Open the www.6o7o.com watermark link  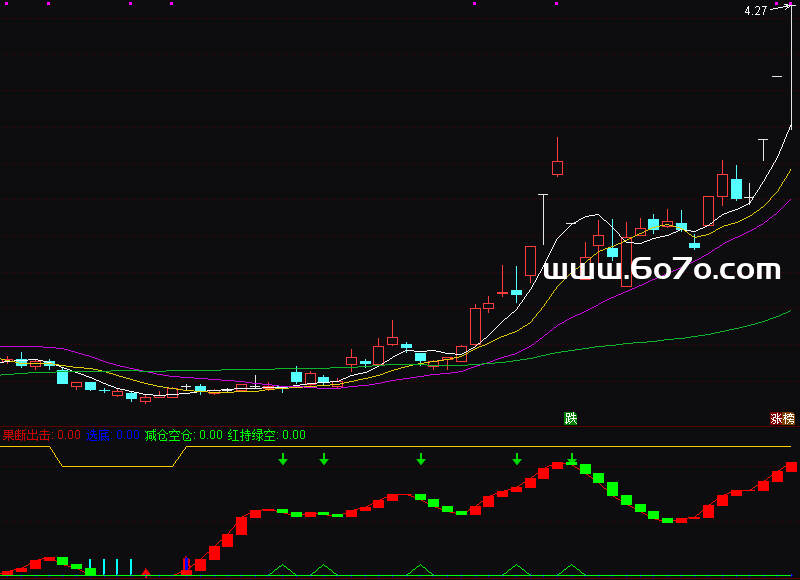pos(661,269)
